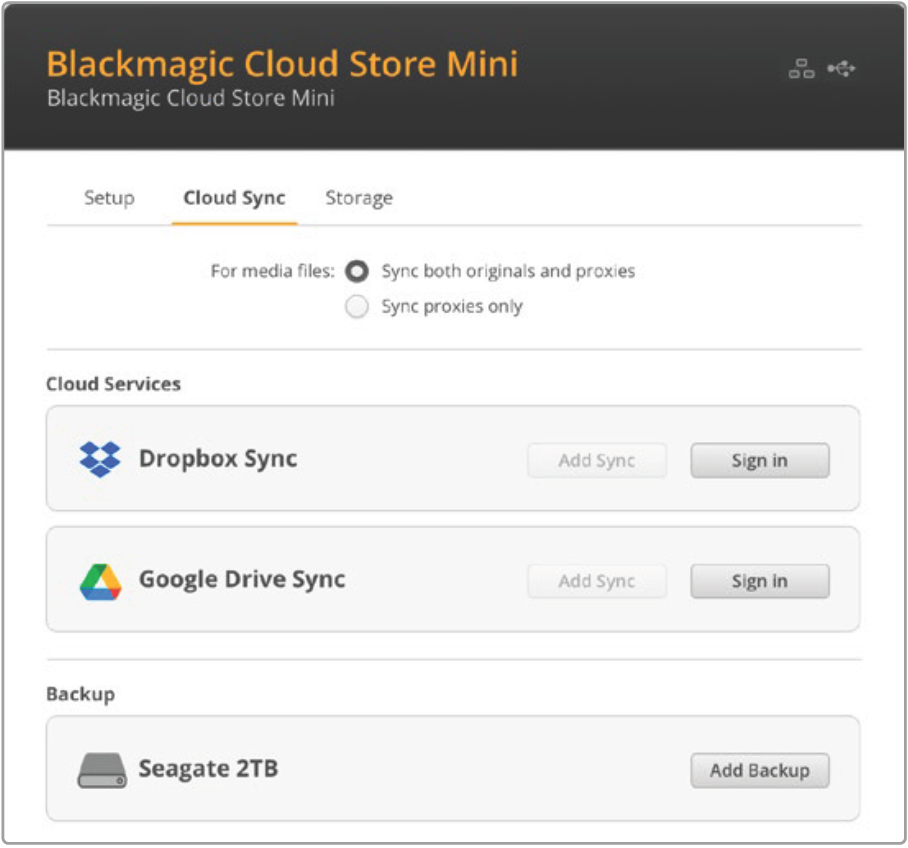Image resolution: width=908 pixels, height=848 pixels.
Task: Click the Blackmagic Cloud Store Mini title
Action: pos(282,64)
